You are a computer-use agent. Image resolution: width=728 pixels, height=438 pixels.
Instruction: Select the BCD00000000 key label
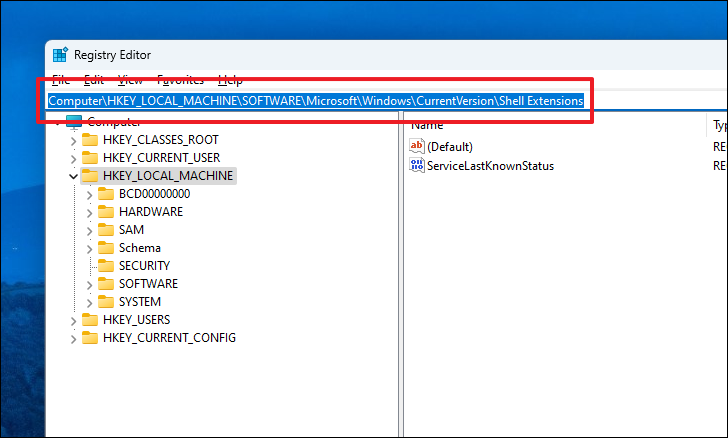point(155,194)
